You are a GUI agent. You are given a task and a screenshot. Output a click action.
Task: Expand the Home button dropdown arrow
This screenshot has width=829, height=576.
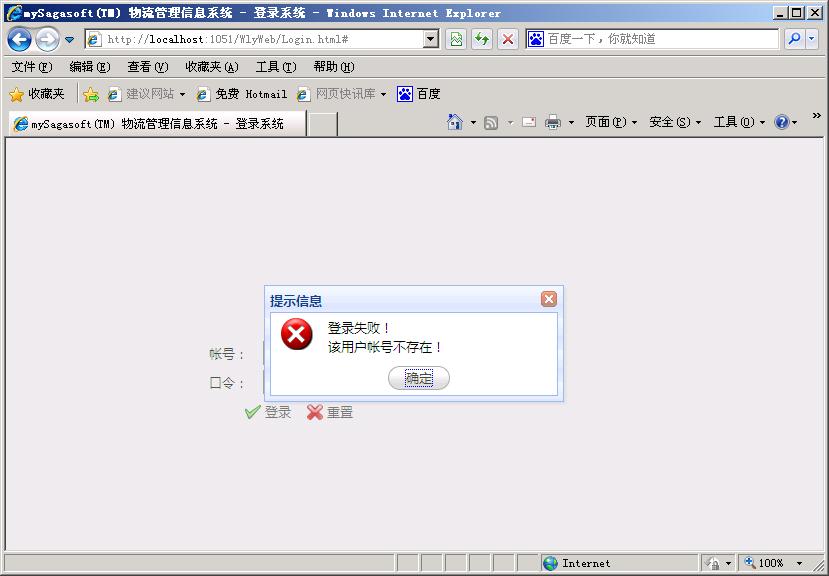pos(473,123)
